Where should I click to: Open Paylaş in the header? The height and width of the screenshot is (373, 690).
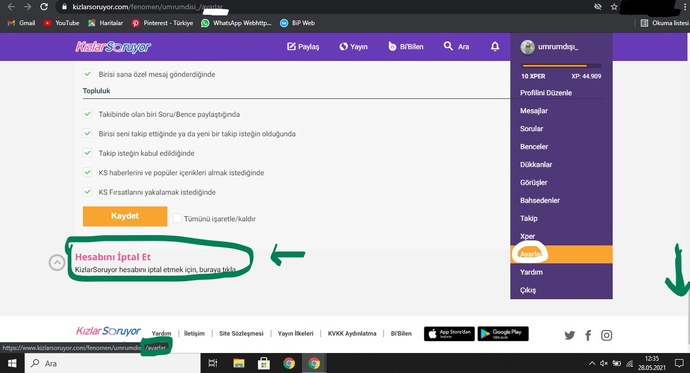pyautogui.click(x=303, y=47)
